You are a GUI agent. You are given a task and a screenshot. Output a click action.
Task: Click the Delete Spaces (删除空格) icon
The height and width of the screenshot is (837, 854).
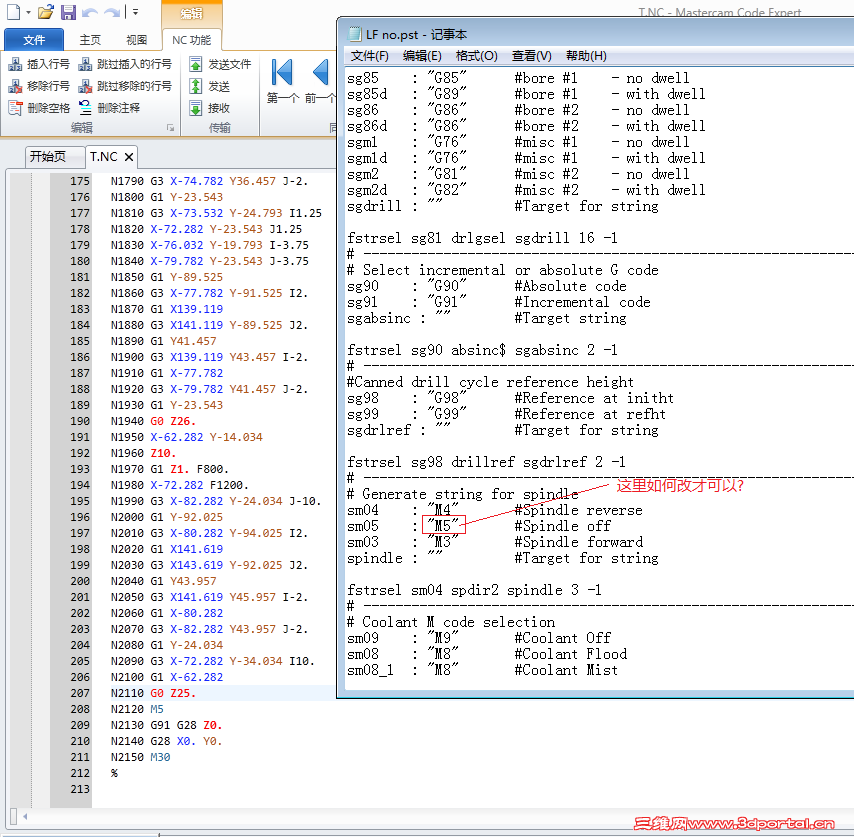16,108
